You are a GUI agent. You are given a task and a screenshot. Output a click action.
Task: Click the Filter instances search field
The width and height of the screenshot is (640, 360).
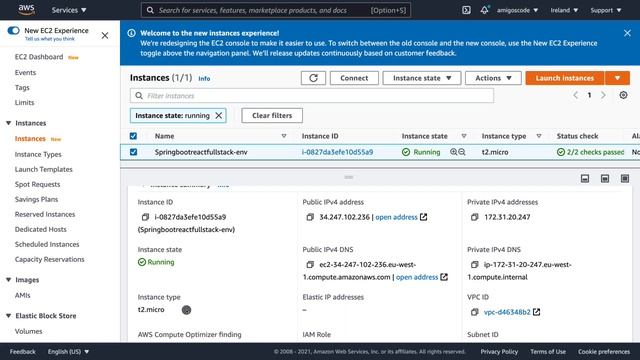pyautogui.click(x=312, y=96)
